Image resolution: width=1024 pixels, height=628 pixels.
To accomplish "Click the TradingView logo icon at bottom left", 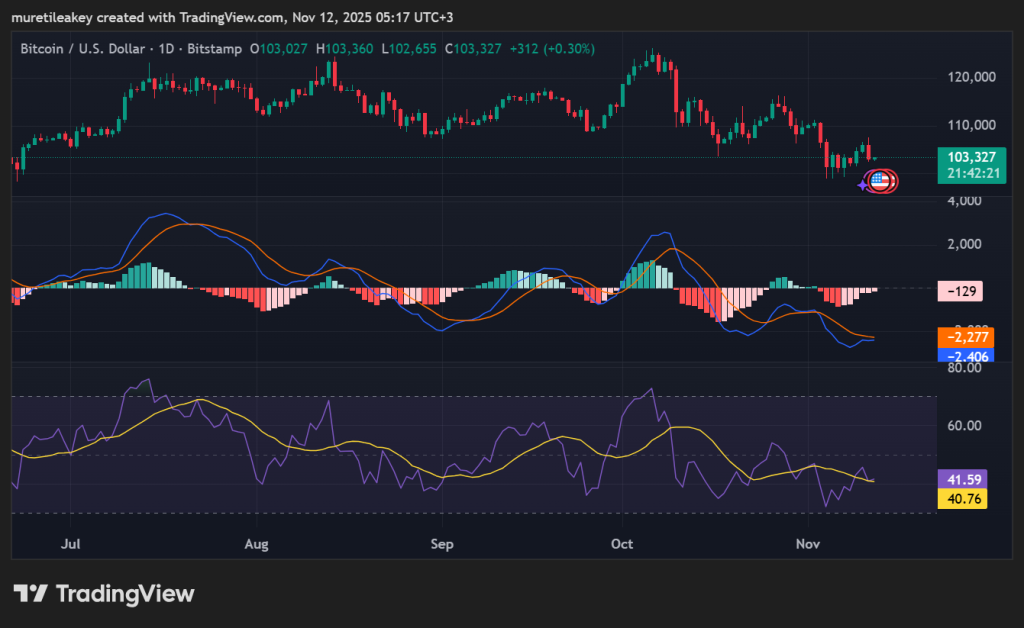I will [x=30, y=594].
